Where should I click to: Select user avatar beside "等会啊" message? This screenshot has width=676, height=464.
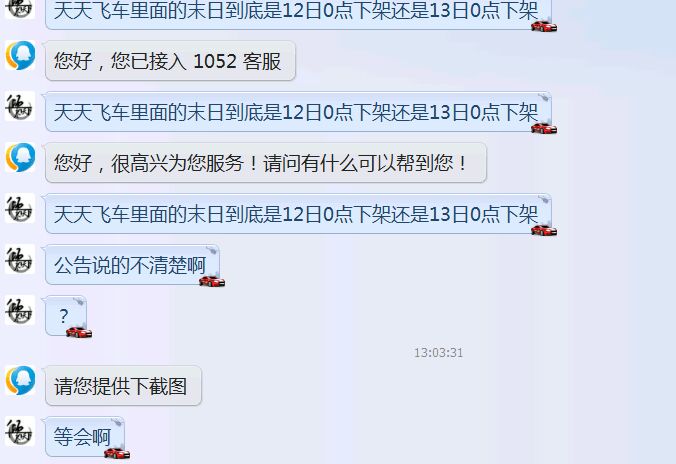point(20,431)
